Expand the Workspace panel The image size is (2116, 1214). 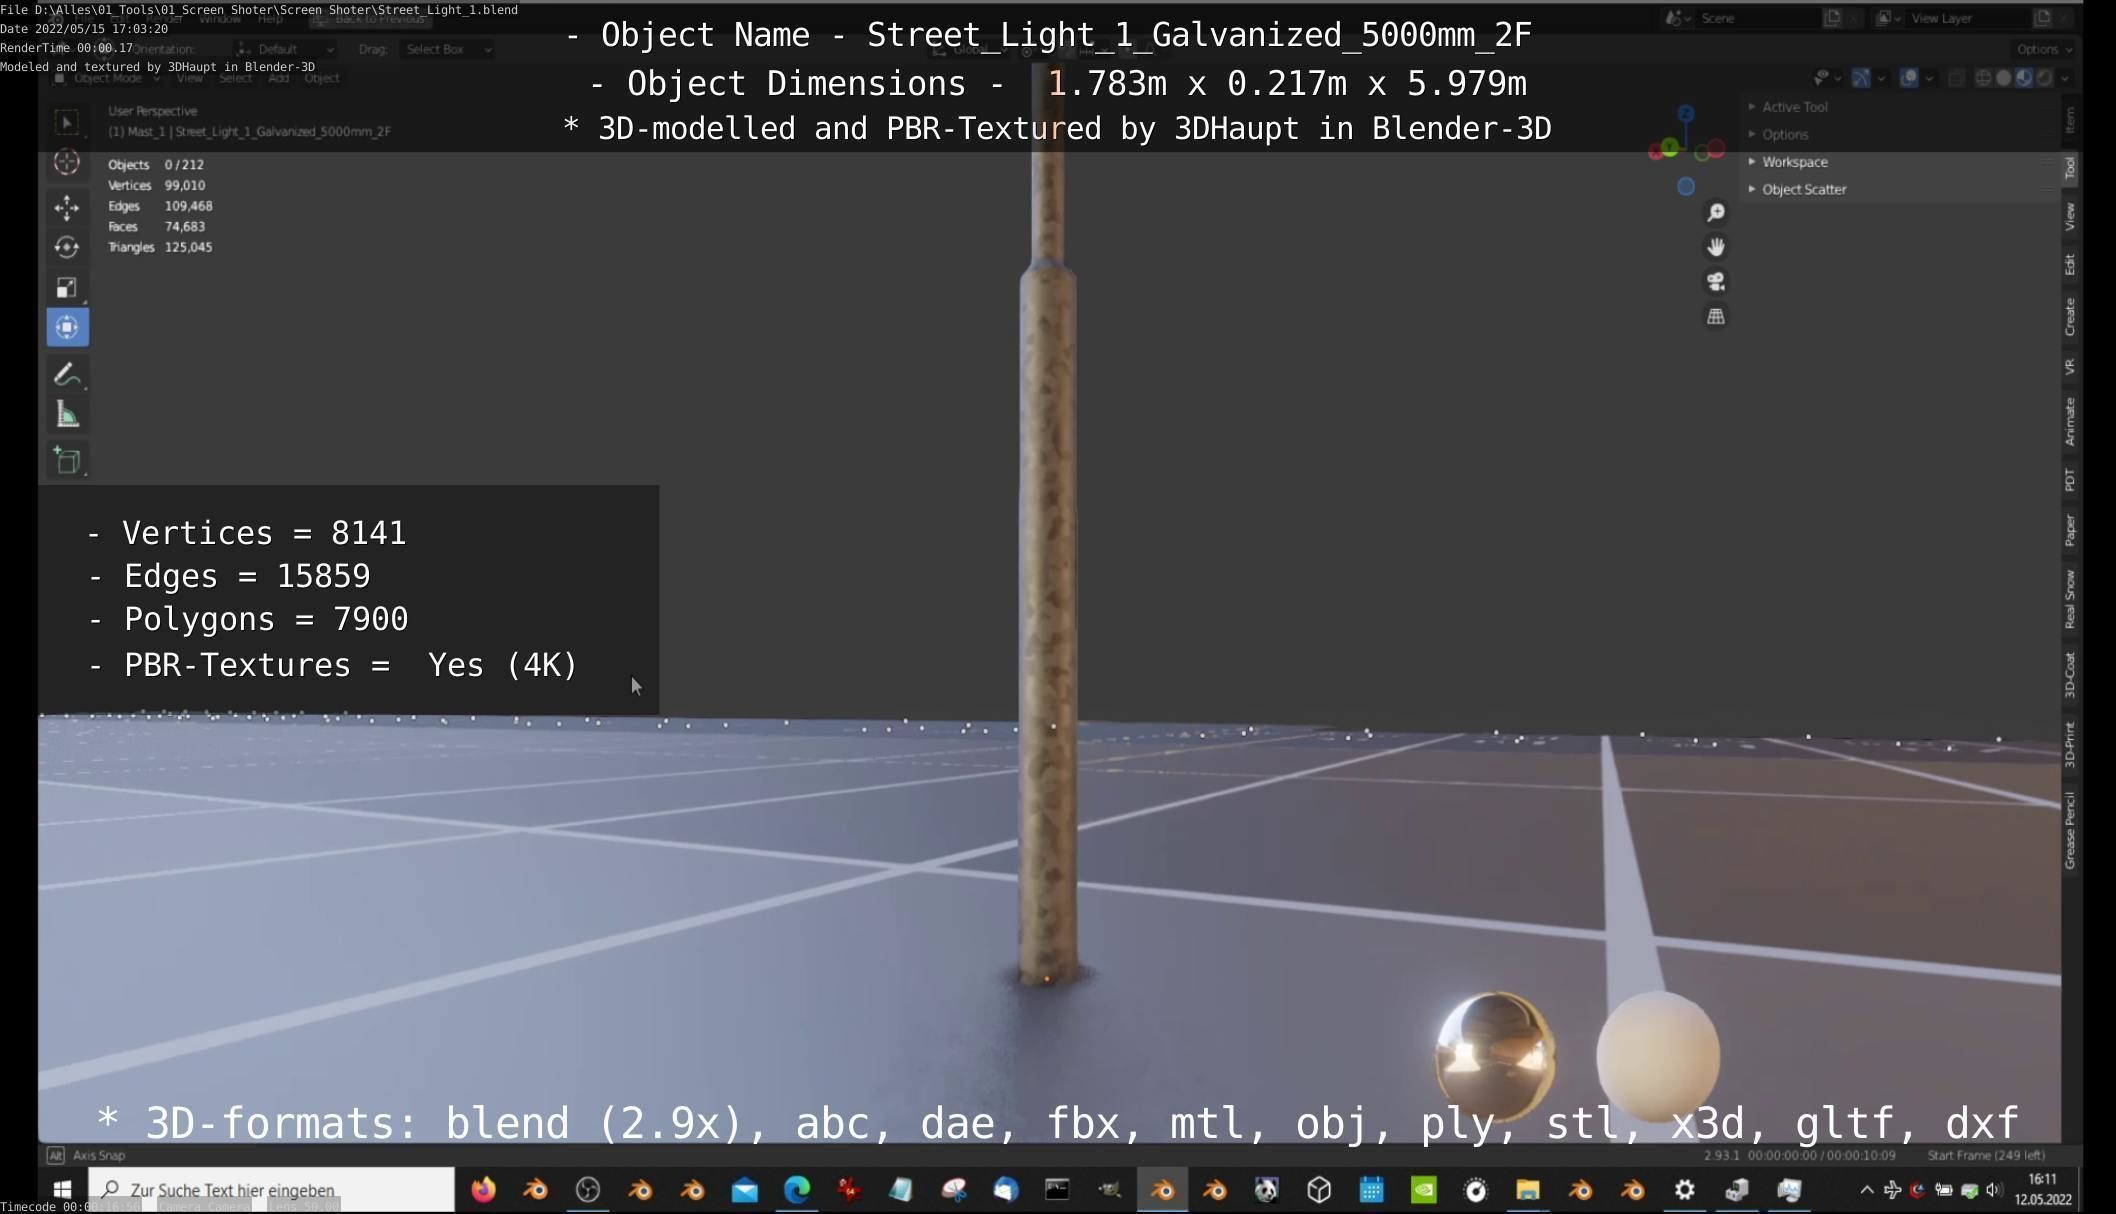coord(1794,162)
